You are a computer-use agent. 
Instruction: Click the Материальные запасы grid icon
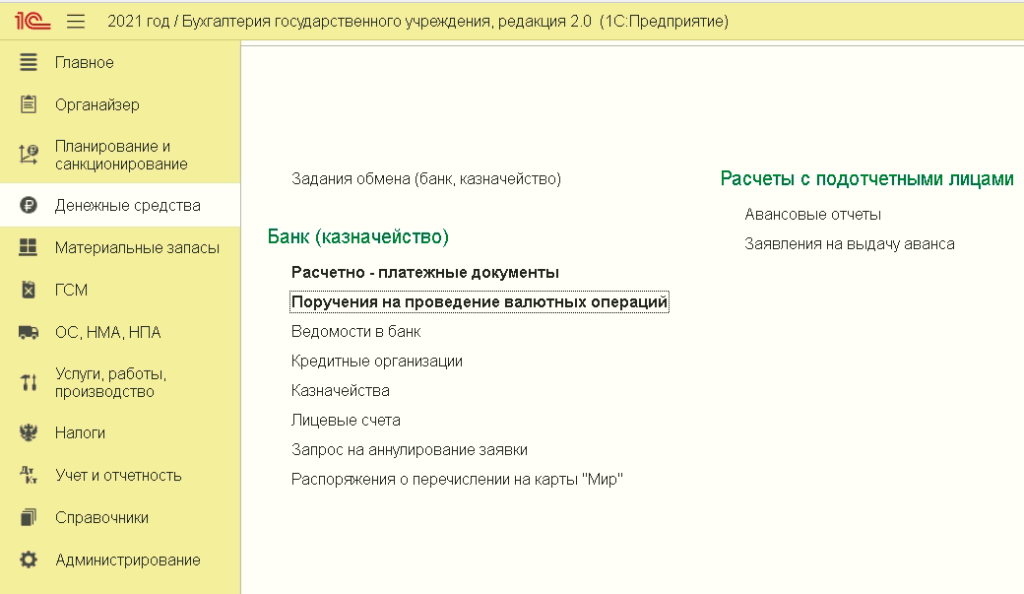[x=29, y=248]
